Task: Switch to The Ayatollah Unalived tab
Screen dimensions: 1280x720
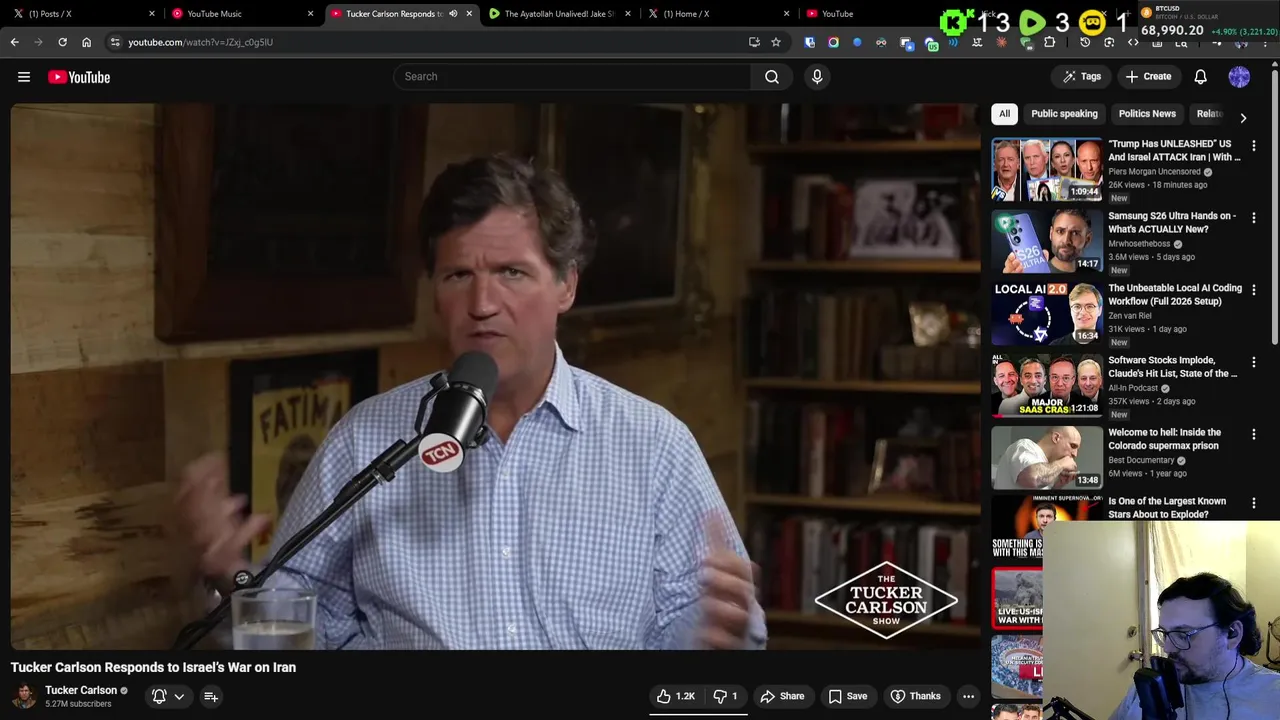Action: pyautogui.click(x=558, y=14)
